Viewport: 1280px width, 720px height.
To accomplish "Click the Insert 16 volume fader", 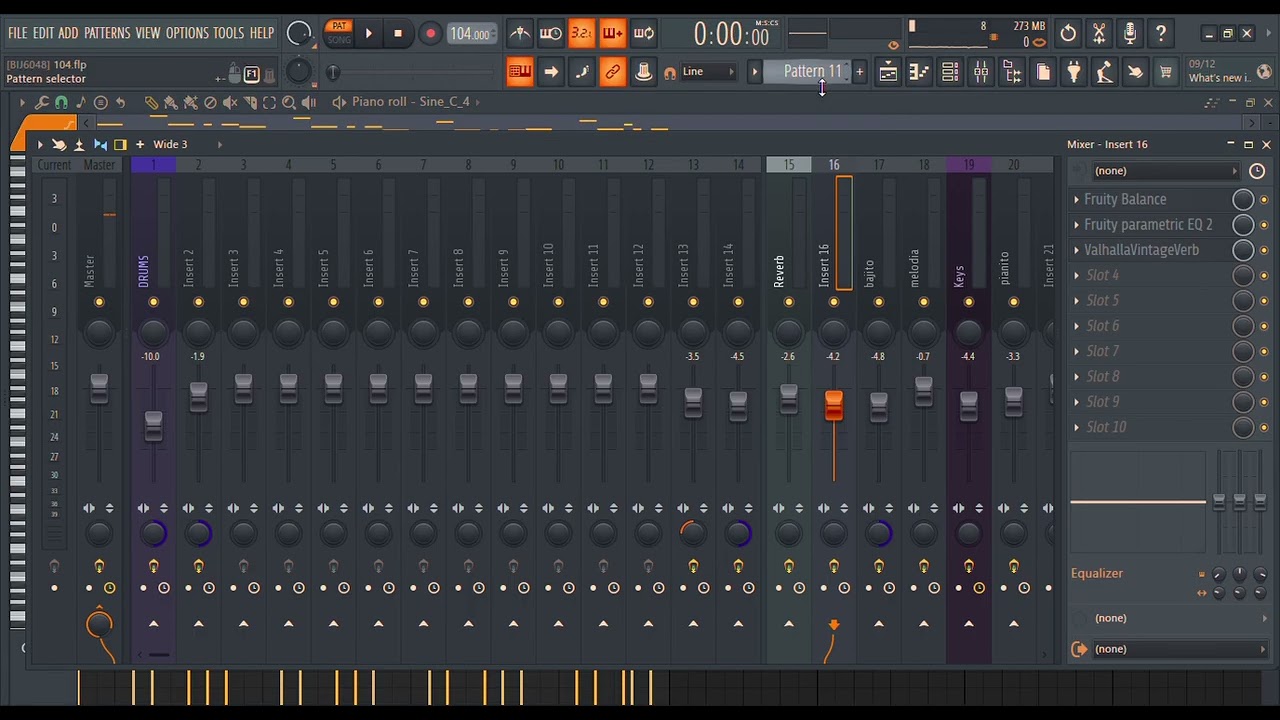I will click(834, 405).
